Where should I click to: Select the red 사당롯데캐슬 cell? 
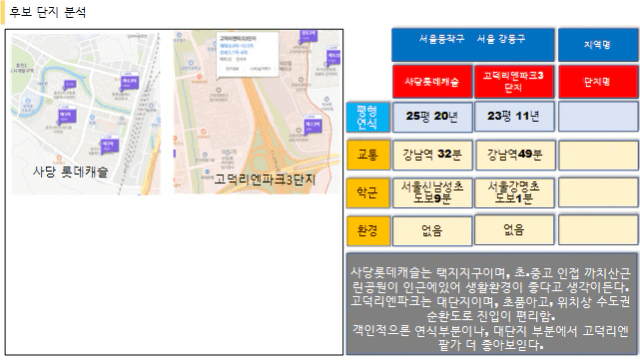point(432,81)
